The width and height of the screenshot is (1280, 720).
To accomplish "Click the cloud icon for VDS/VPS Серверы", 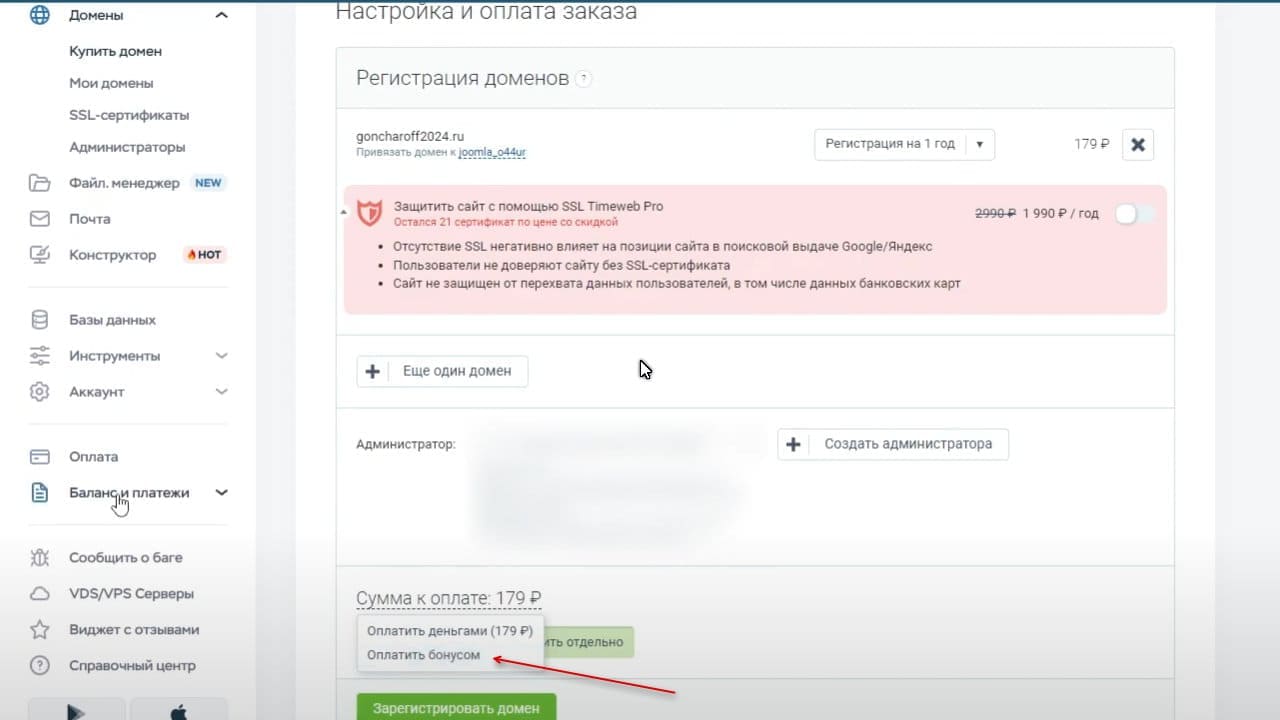I will [x=40, y=594].
